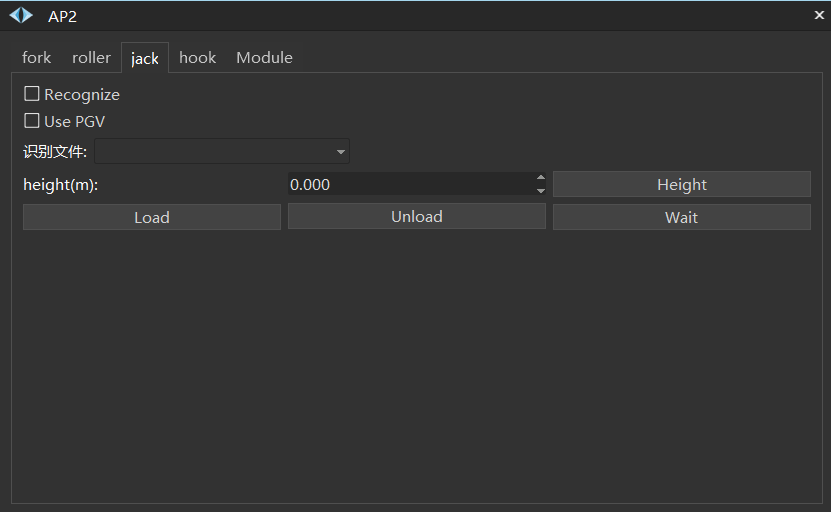Toggle the Use PGV checkbox
Image resolution: width=831 pixels, height=512 pixels.
tap(32, 121)
